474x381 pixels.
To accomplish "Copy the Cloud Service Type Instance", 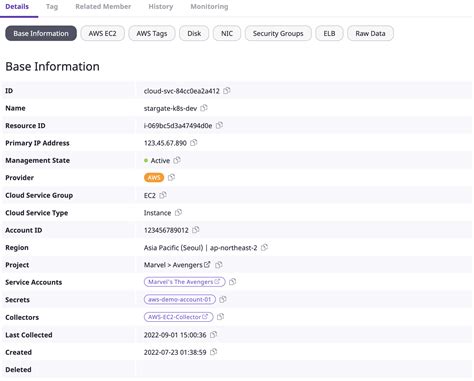I will (x=178, y=212).
